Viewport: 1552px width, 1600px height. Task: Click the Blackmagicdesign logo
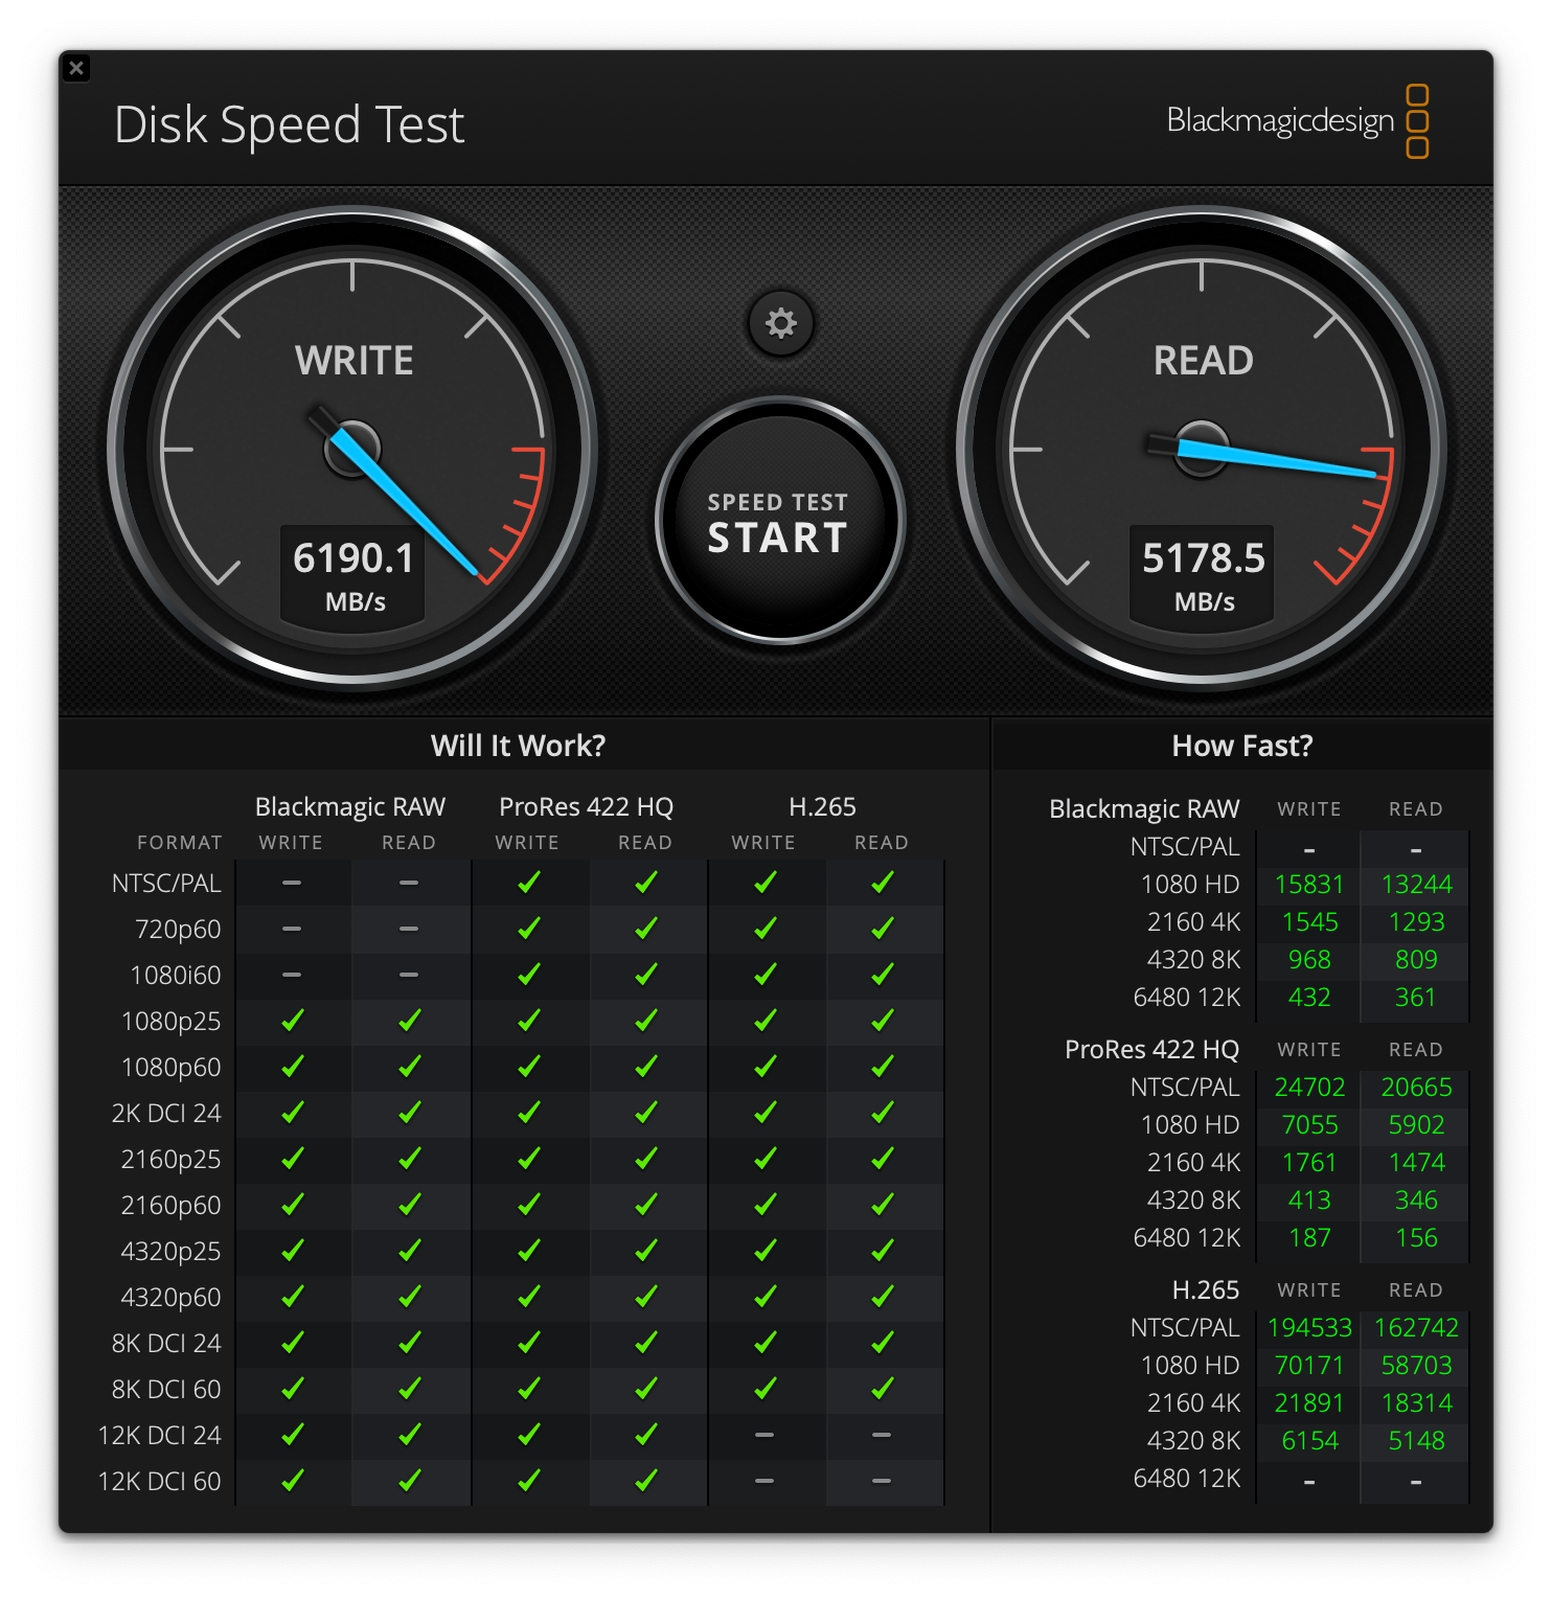[1297, 122]
